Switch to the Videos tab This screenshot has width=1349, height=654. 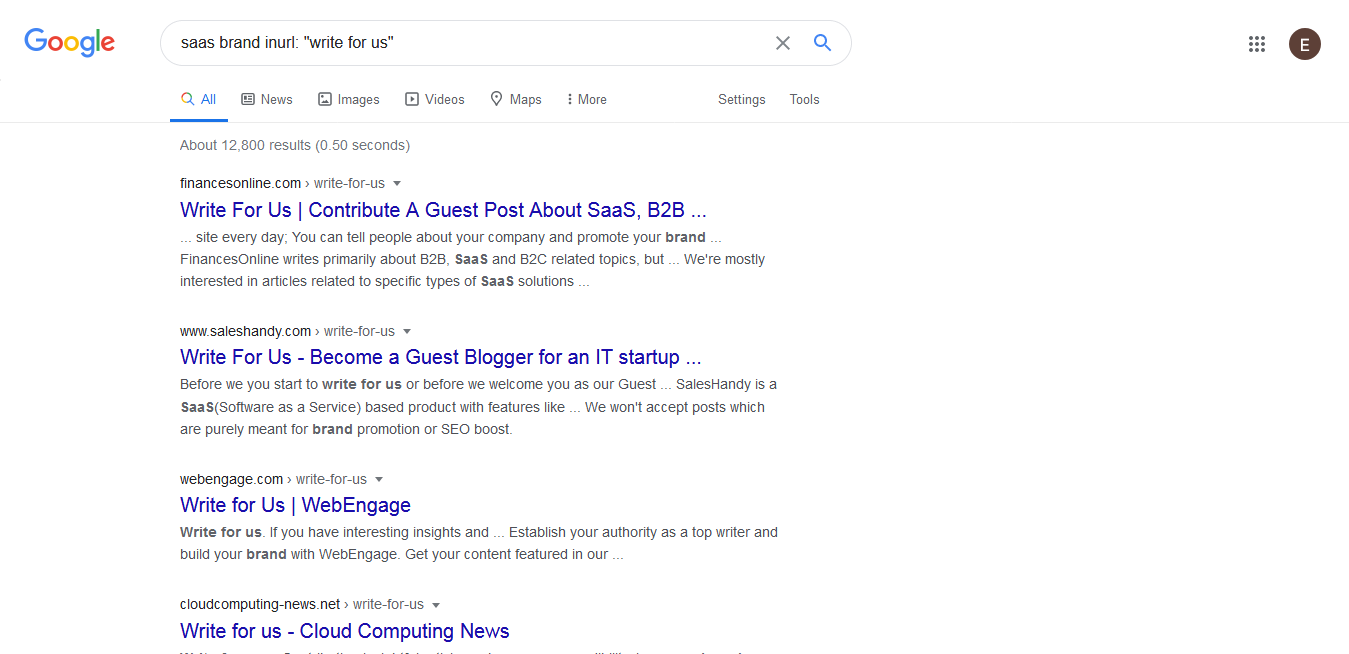click(435, 99)
